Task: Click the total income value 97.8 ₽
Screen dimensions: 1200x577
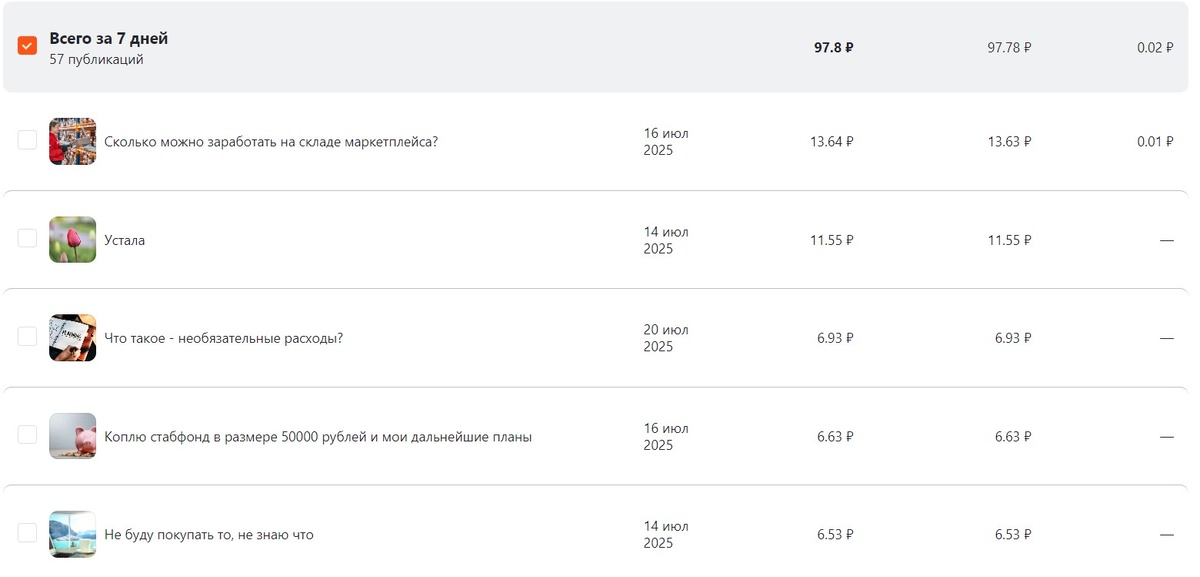Action: point(833,47)
